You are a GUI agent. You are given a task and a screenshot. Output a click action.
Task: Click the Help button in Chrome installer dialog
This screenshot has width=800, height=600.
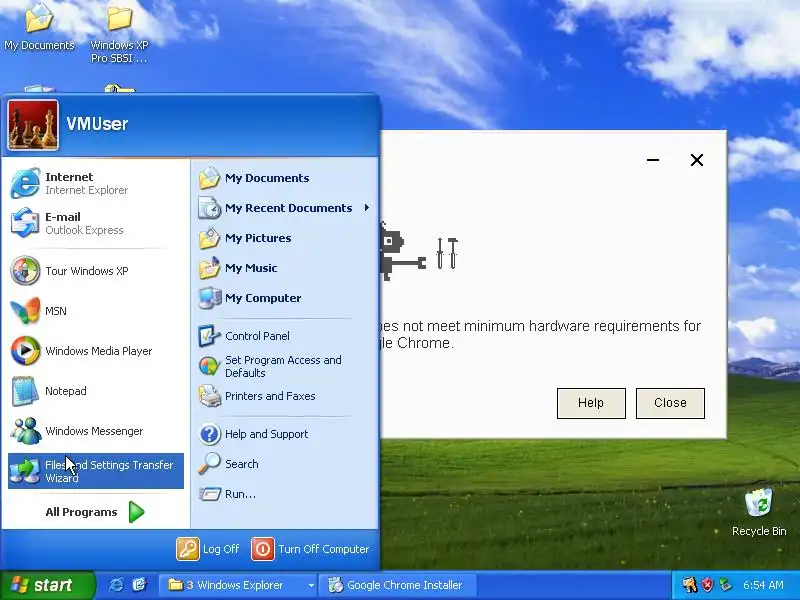[591, 403]
